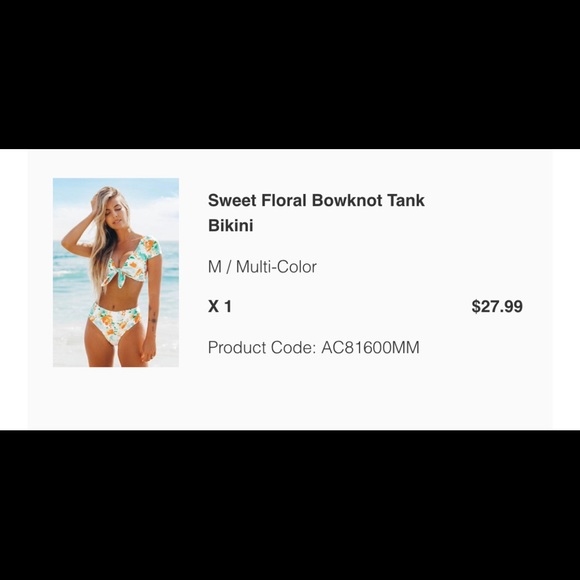
Task: Click the floral bikini top in photo
Action: pos(132,262)
